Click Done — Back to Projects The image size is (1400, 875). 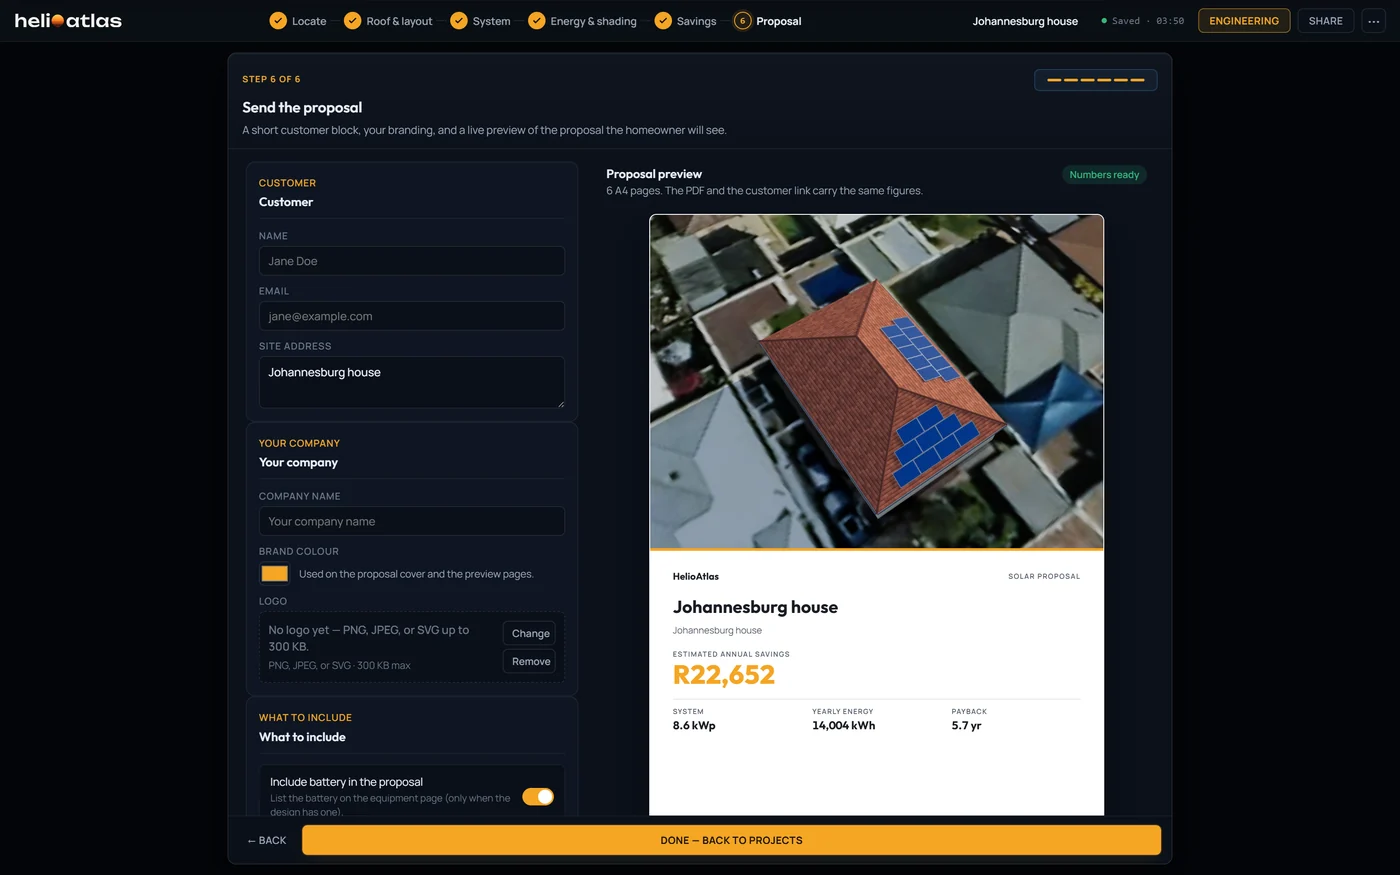pyautogui.click(x=731, y=840)
